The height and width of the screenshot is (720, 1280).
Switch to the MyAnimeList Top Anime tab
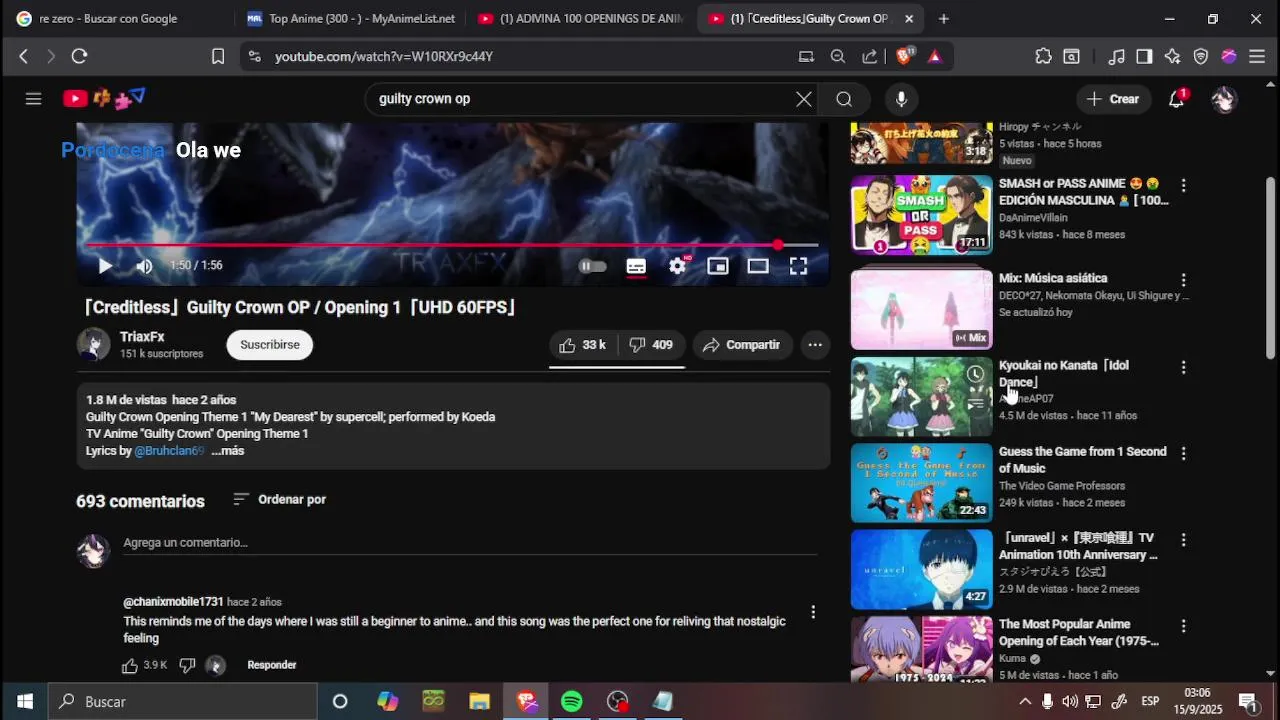352,18
